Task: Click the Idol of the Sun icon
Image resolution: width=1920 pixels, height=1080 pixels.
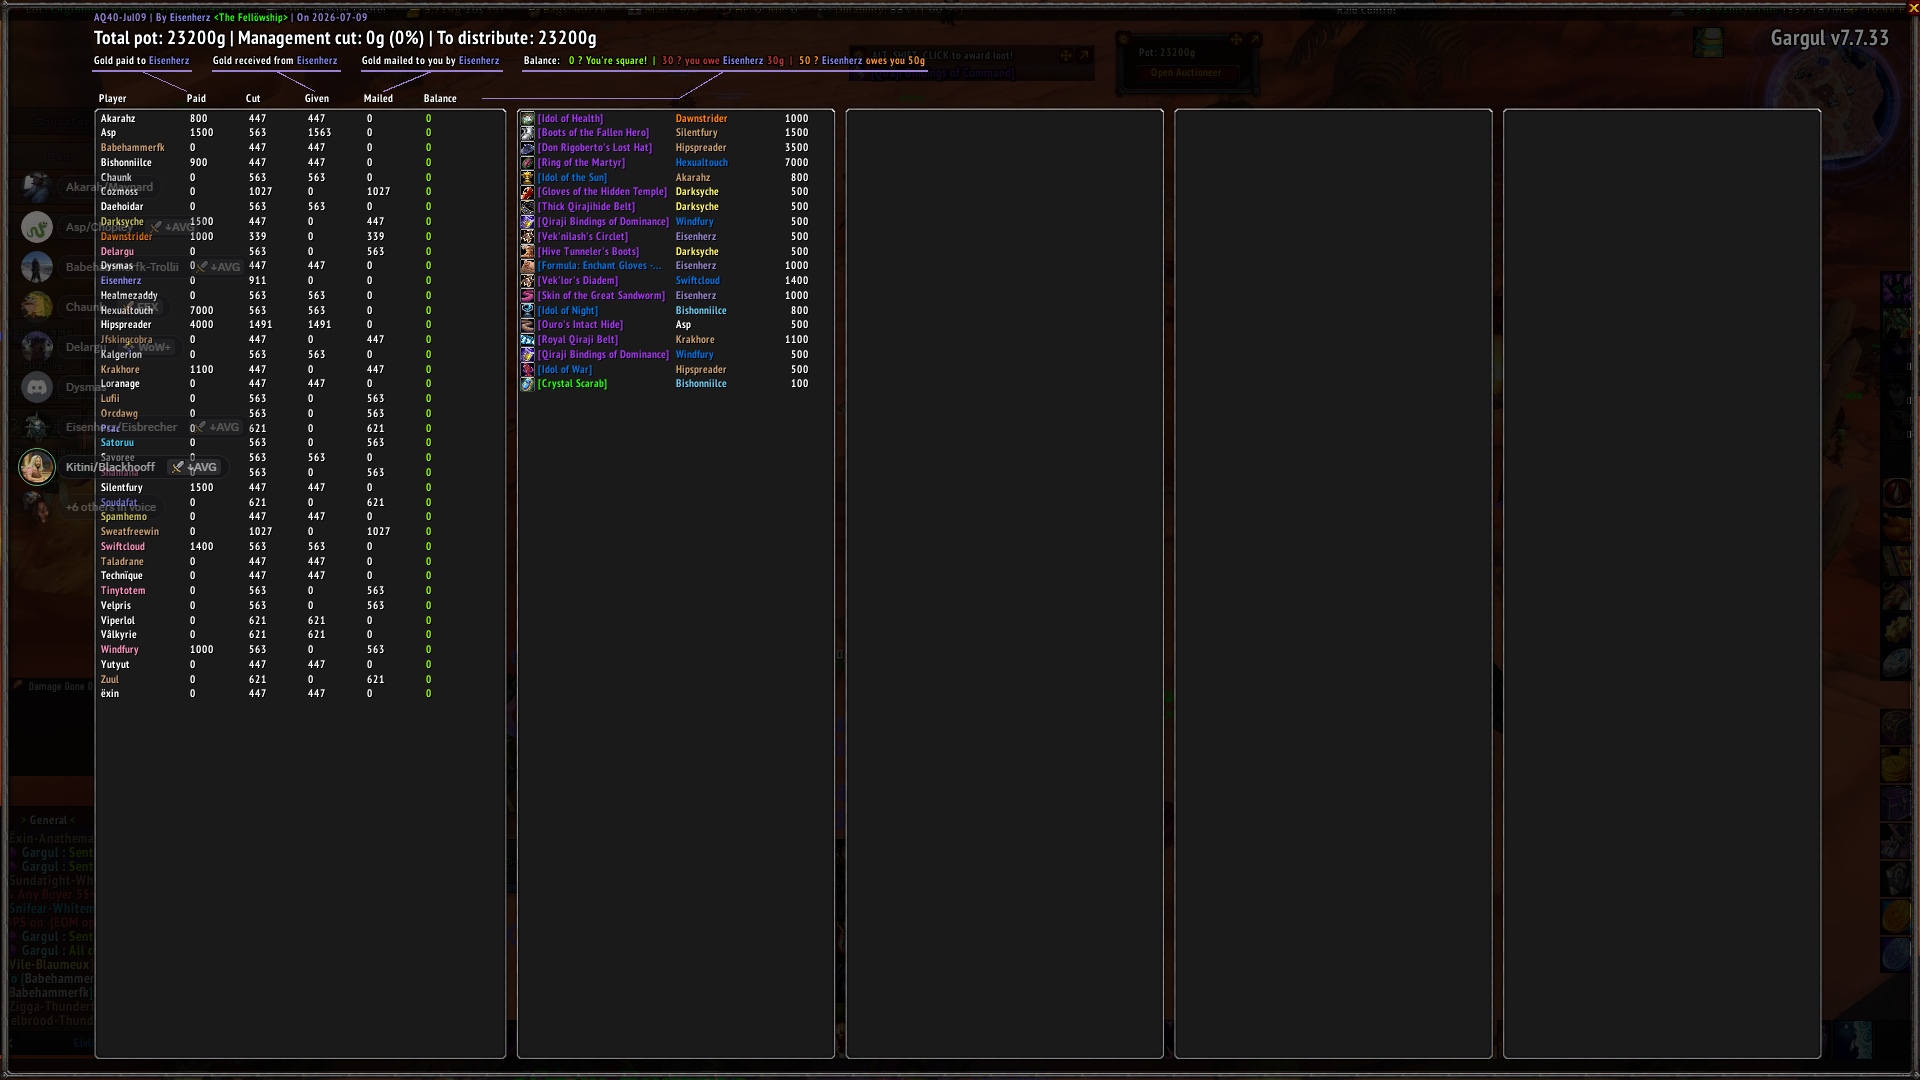Action: click(x=527, y=178)
